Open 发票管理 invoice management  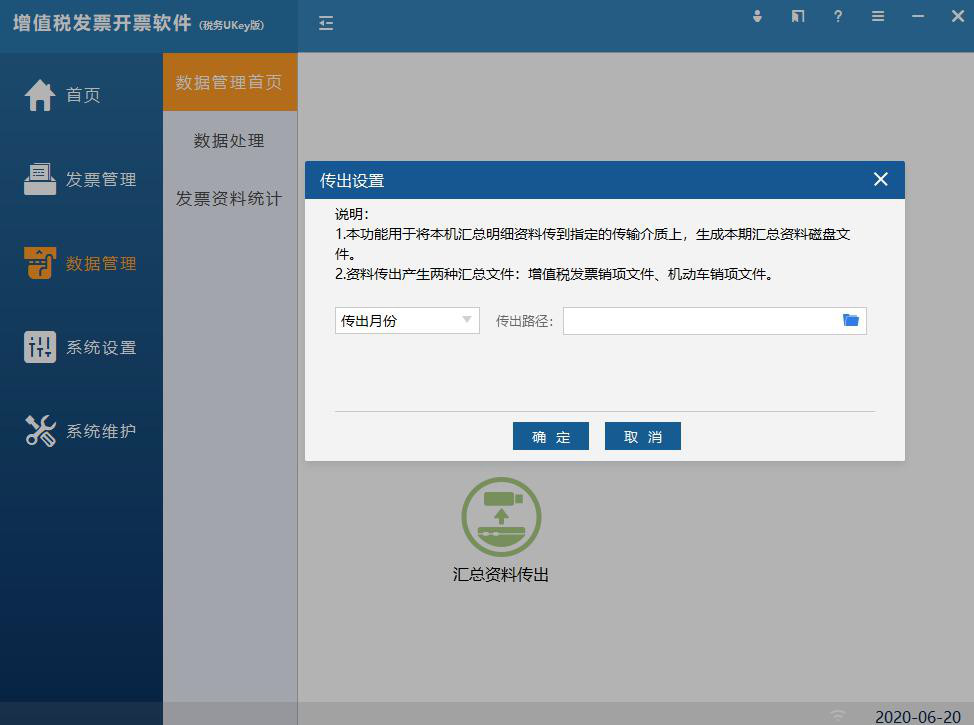tap(80, 179)
